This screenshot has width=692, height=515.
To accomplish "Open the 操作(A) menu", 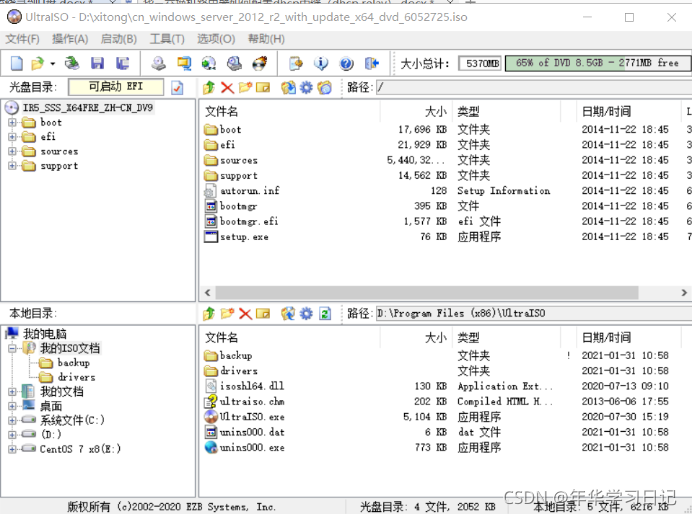I will click(70, 39).
